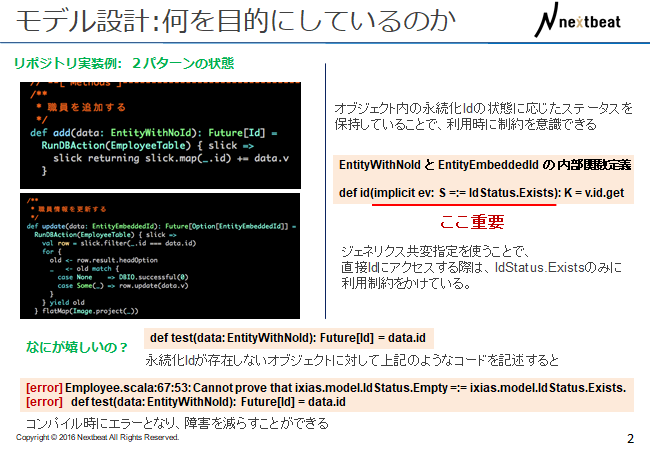Click the heading EntityWithNoId と EntityEmbeddedId の内部関数定義
The height and width of the screenshot is (450, 650).
pos(485,165)
